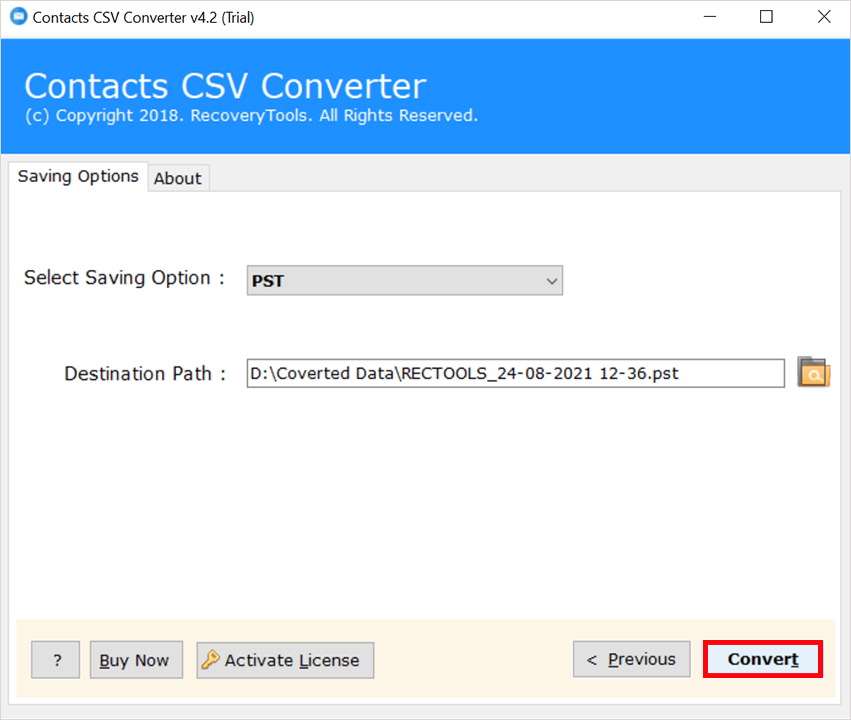Select the Saving Options tab
Viewport: 851px width, 720px height.
click(x=78, y=176)
